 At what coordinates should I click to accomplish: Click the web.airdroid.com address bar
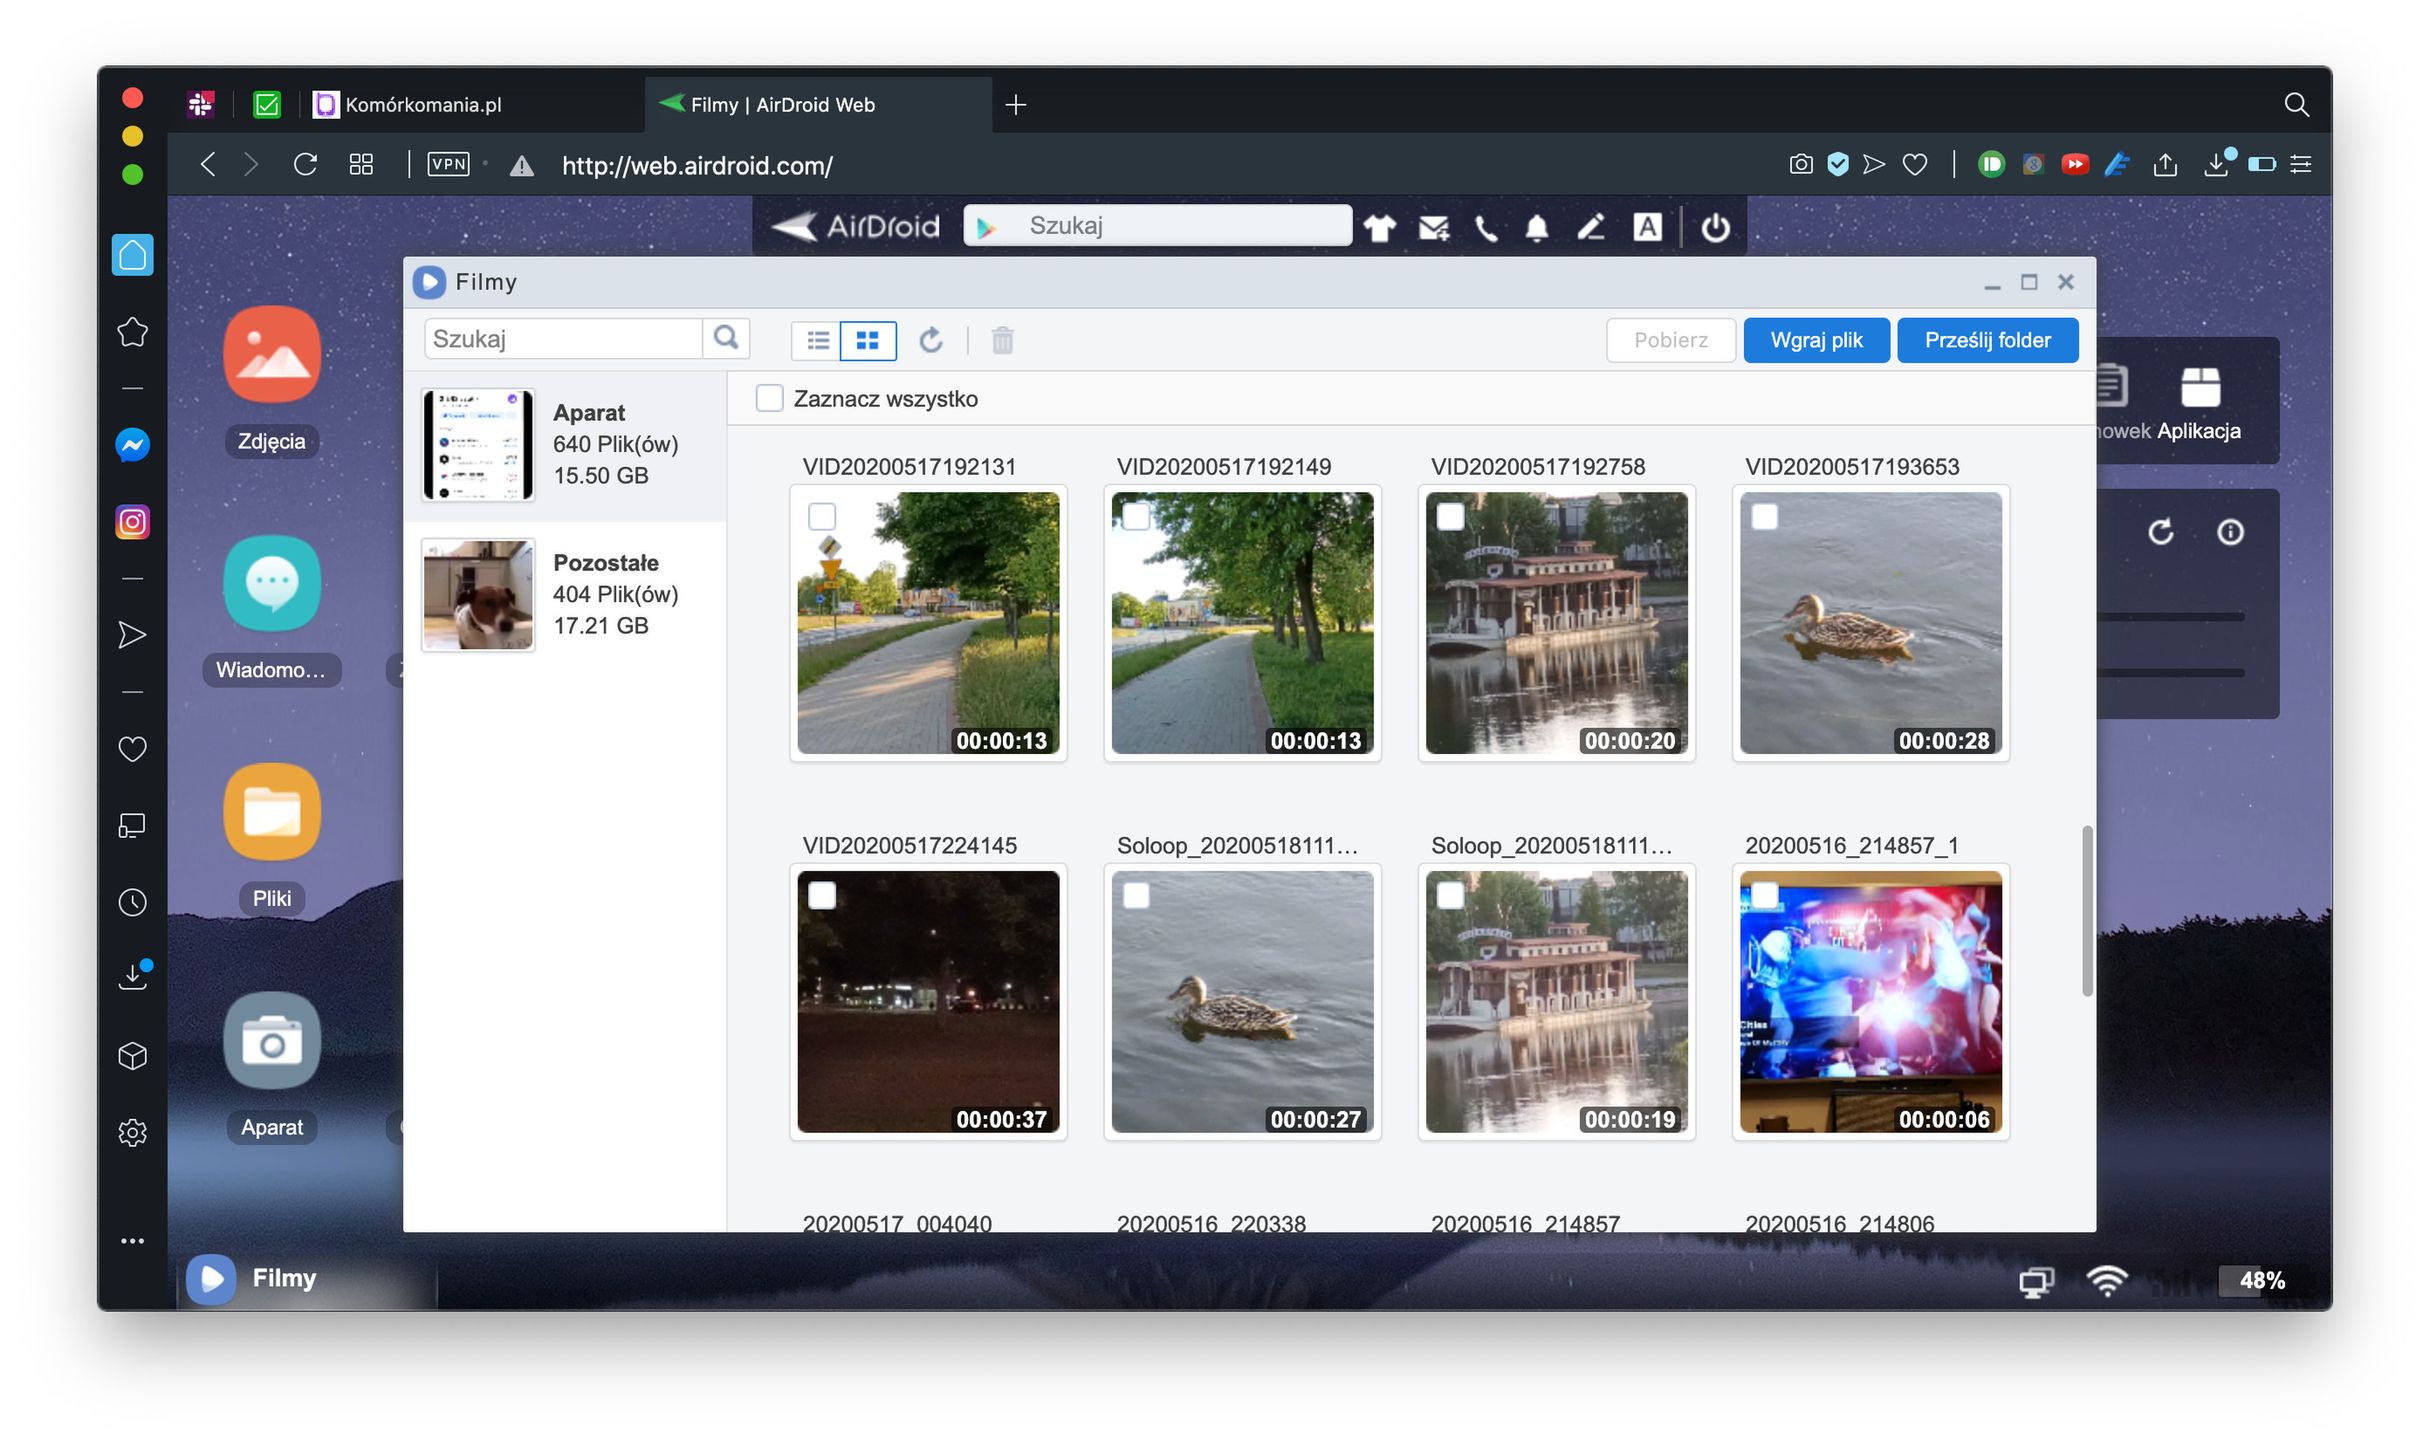pos(697,165)
